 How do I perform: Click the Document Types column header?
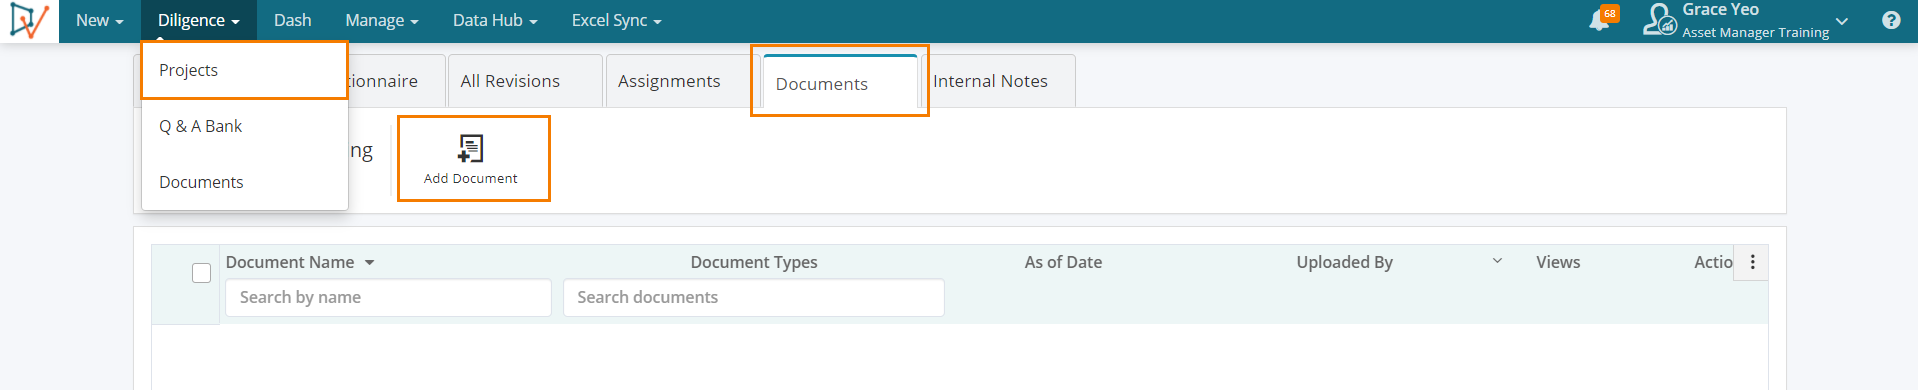pos(754,262)
